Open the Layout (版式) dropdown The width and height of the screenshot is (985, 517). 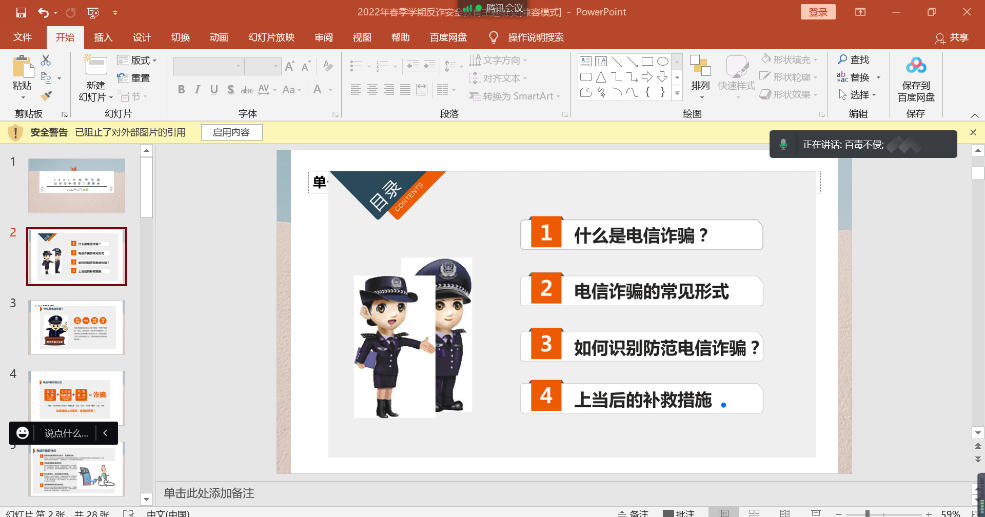tap(138, 61)
